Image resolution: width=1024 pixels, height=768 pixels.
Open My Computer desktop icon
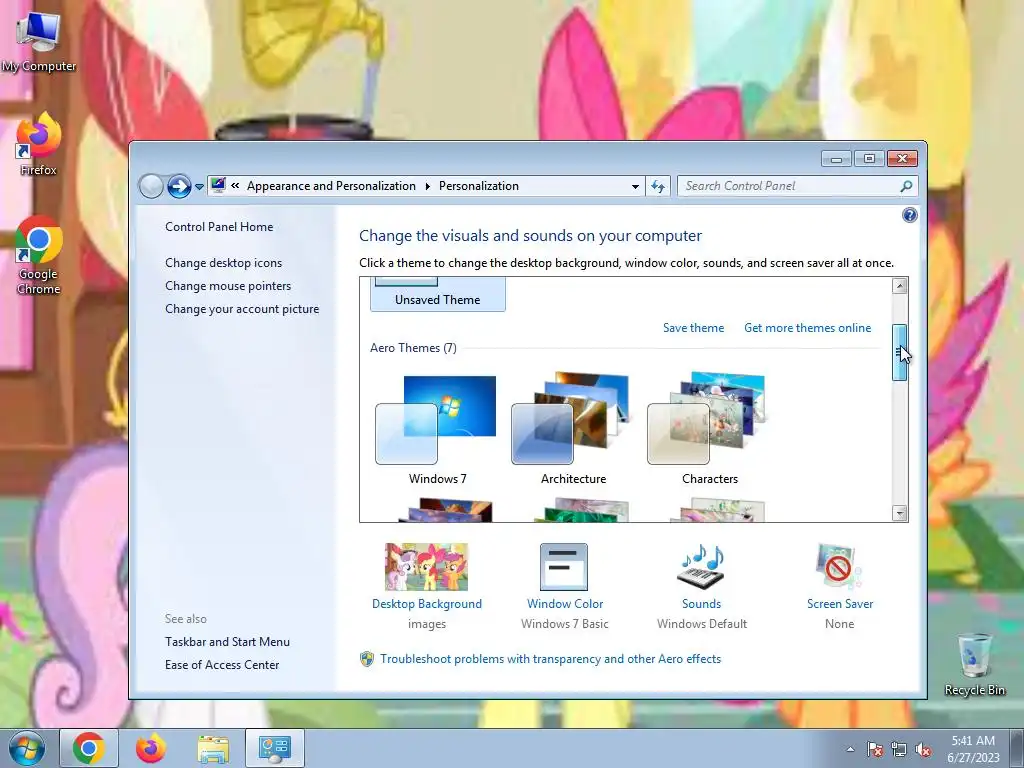click(x=39, y=42)
